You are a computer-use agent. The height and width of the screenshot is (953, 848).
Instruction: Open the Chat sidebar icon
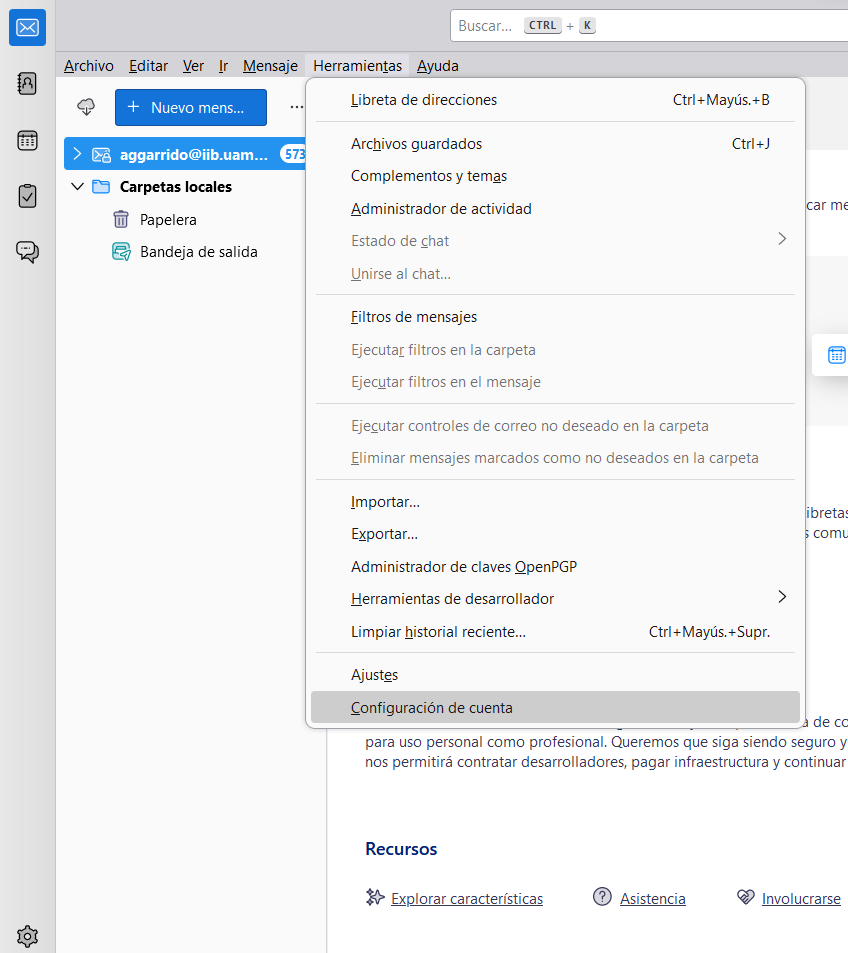[27, 252]
